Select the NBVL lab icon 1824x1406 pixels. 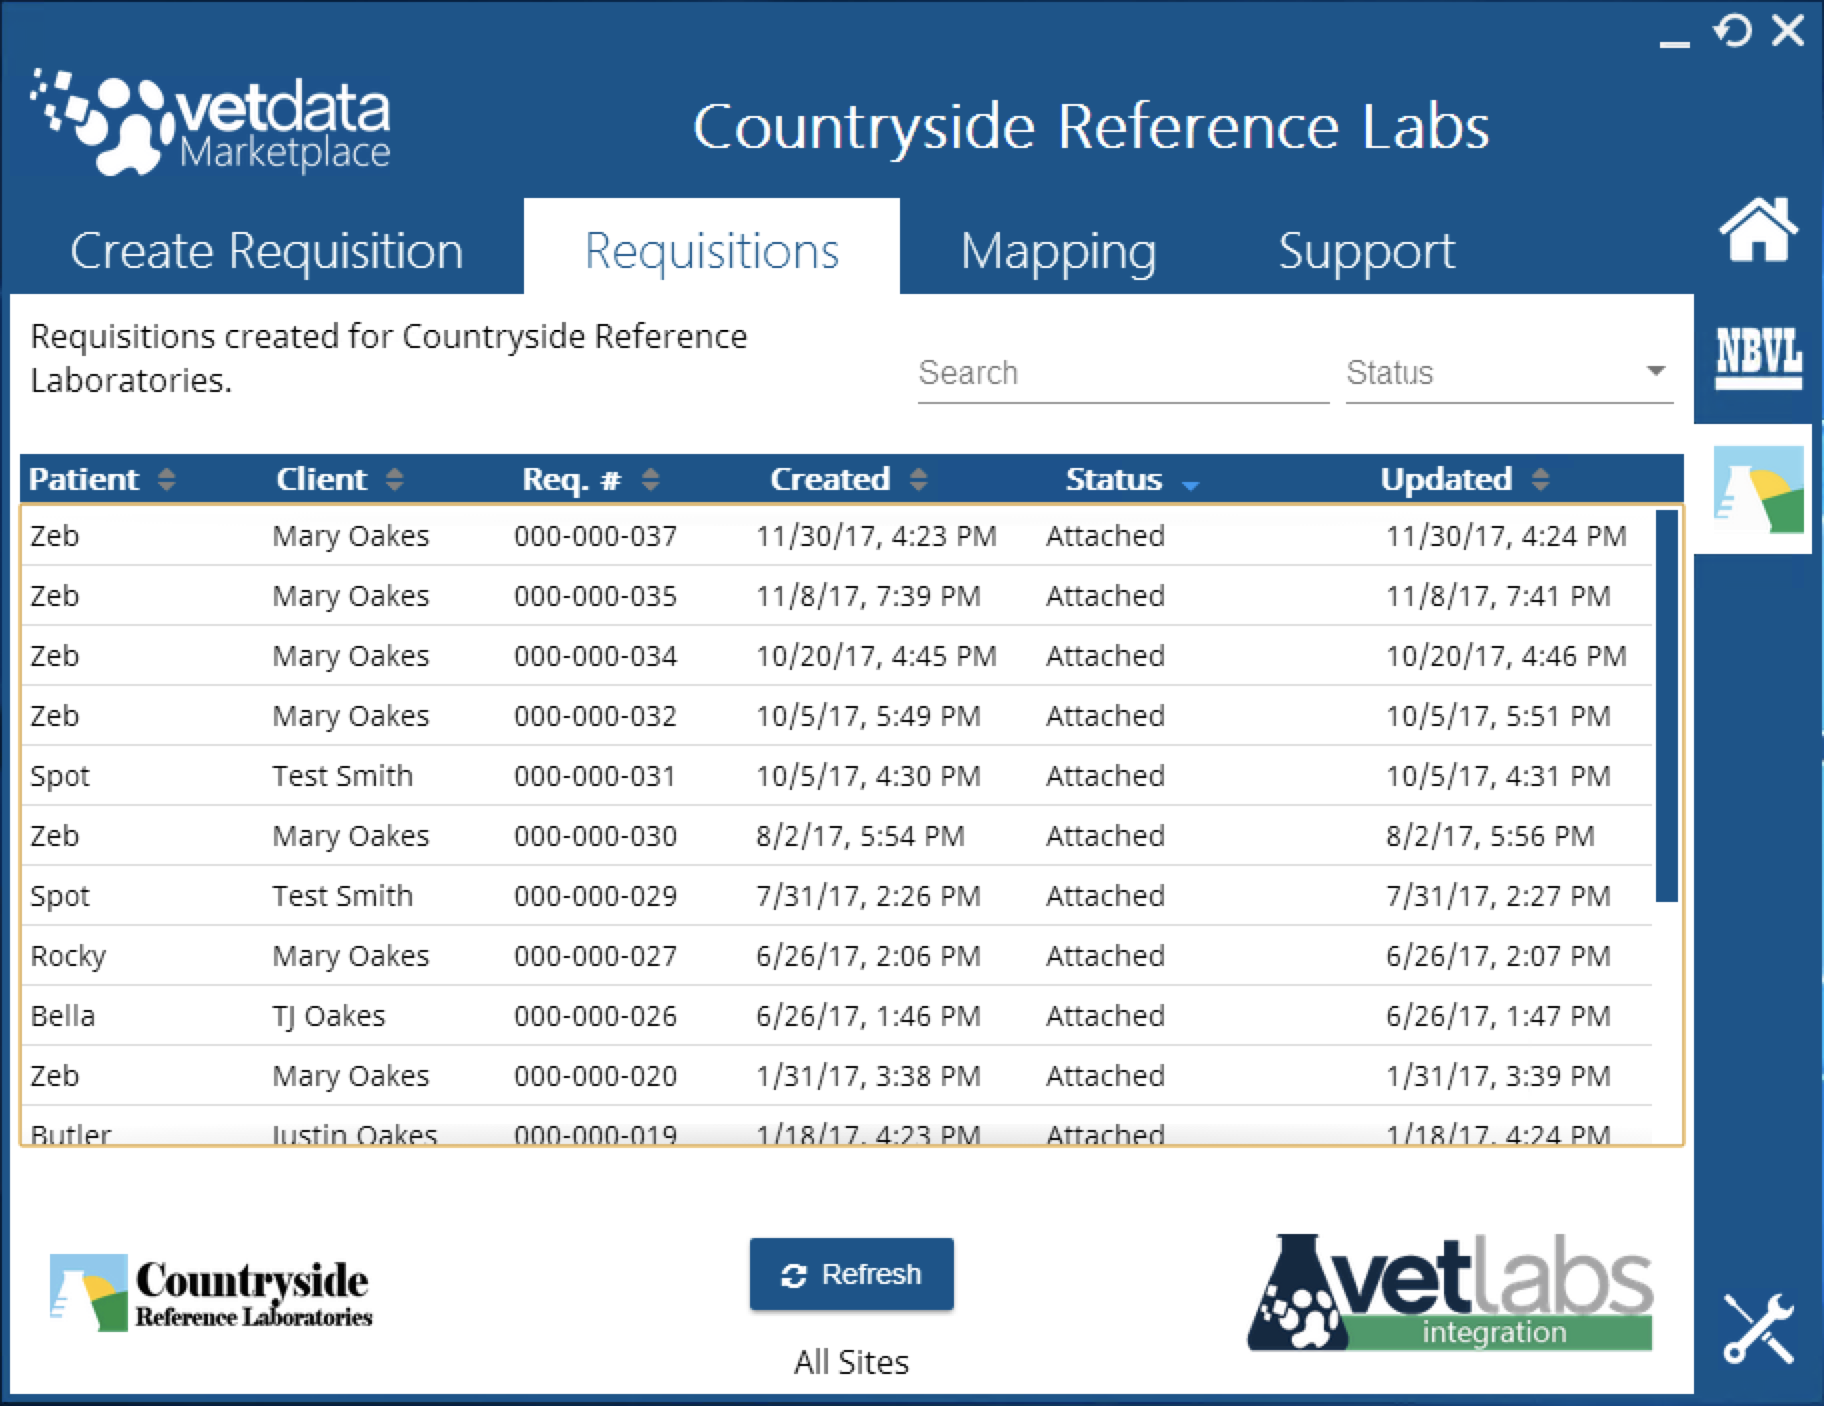tap(1758, 357)
